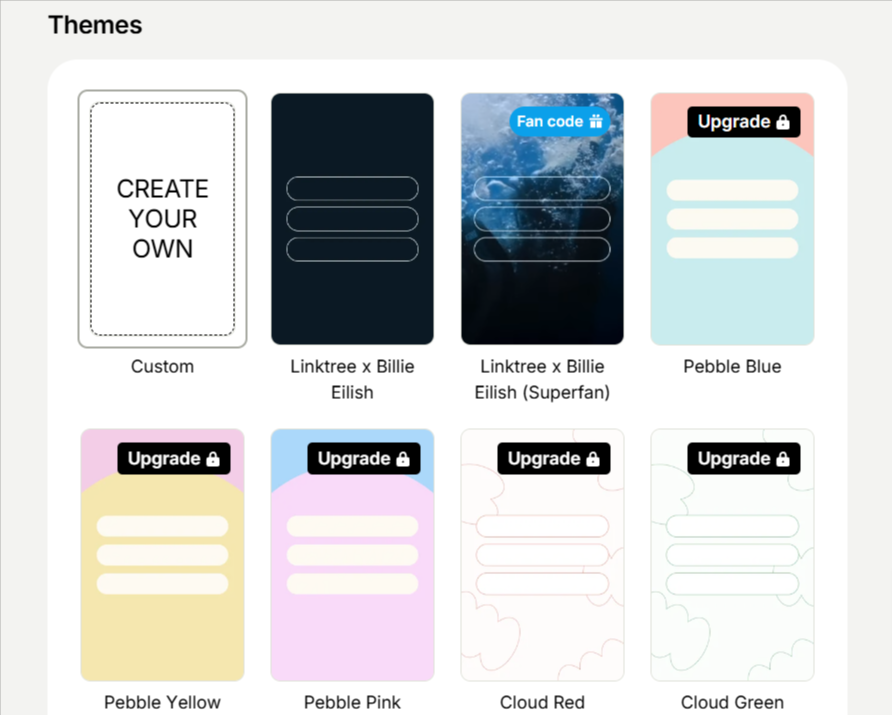The width and height of the screenshot is (892, 715).
Task: Click the Themes heading
Action: (x=95, y=25)
